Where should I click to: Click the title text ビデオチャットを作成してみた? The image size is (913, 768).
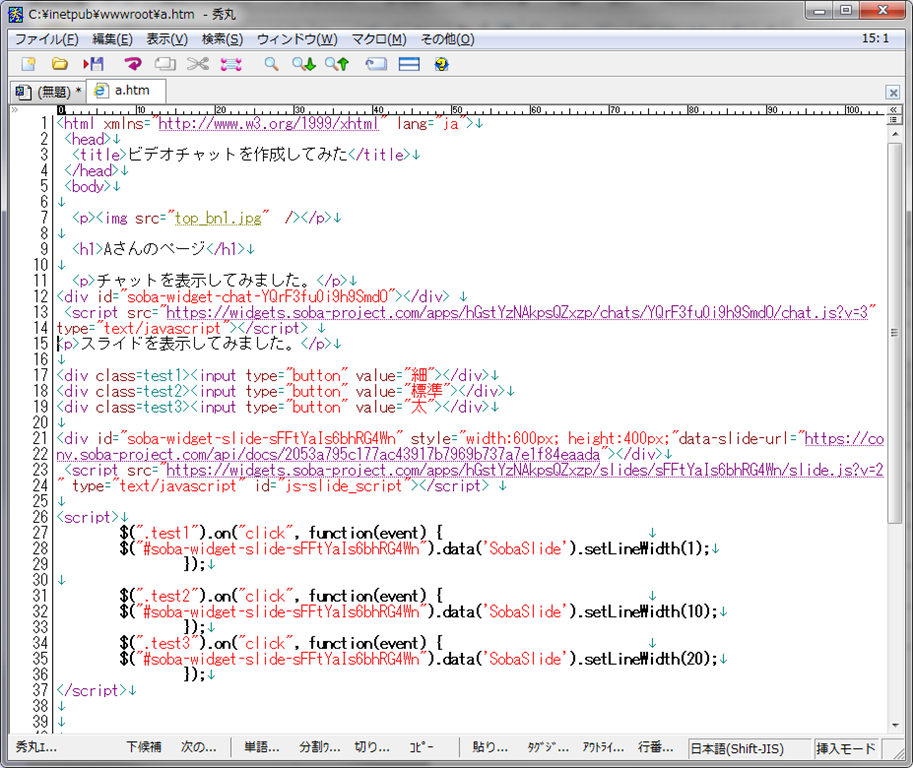[x=237, y=155]
